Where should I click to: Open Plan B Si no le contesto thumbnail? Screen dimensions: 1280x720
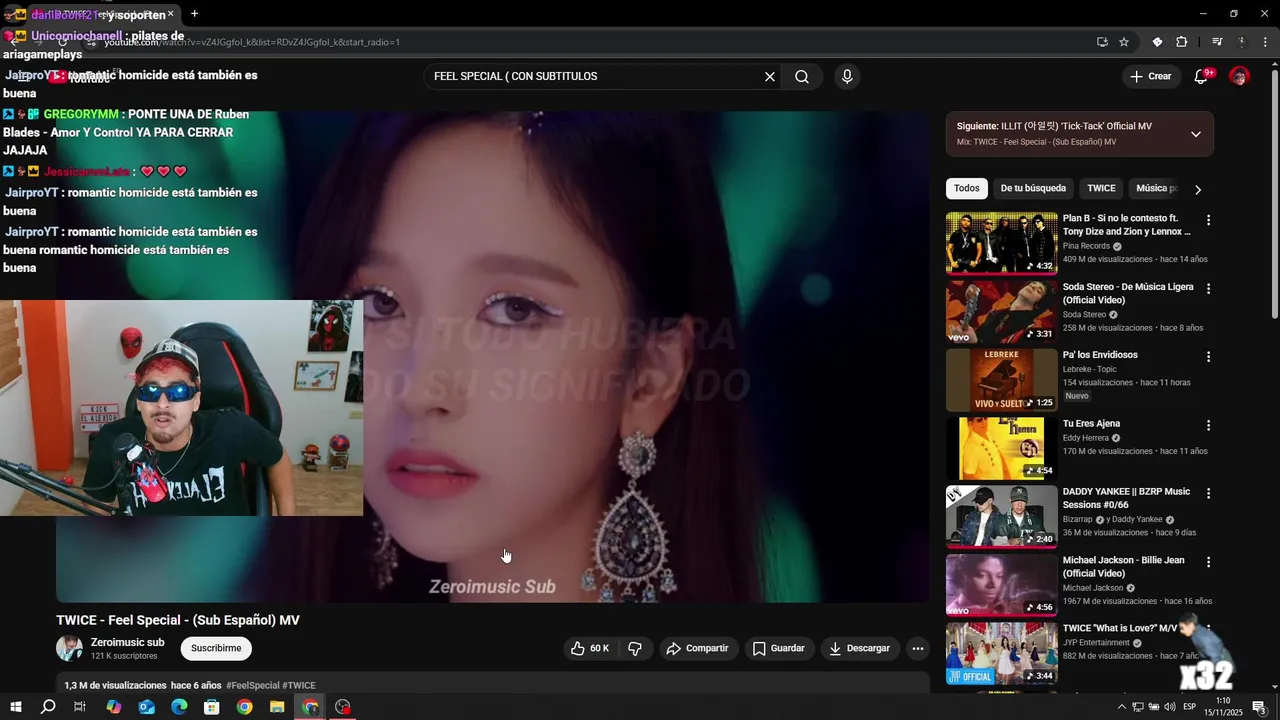coord(1001,242)
